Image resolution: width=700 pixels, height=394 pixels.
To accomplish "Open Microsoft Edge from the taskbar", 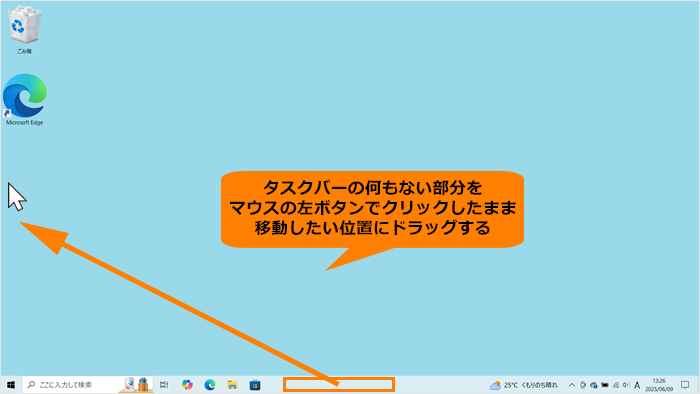I will 210,385.
